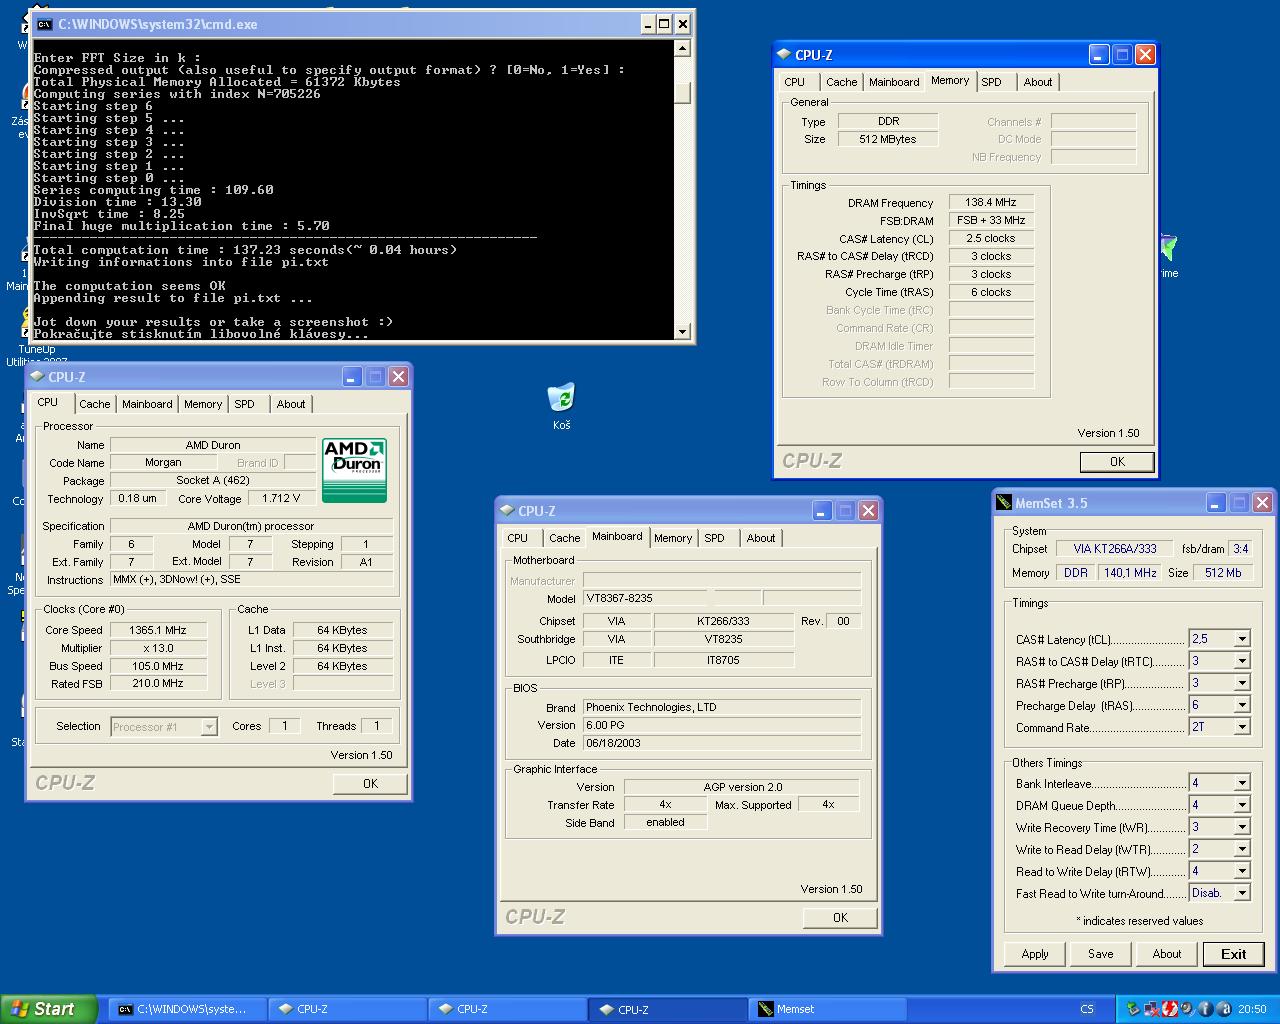Click the CS language indicator in taskbar
This screenshot has height=1024, width=1280.
(1087, 1009)
